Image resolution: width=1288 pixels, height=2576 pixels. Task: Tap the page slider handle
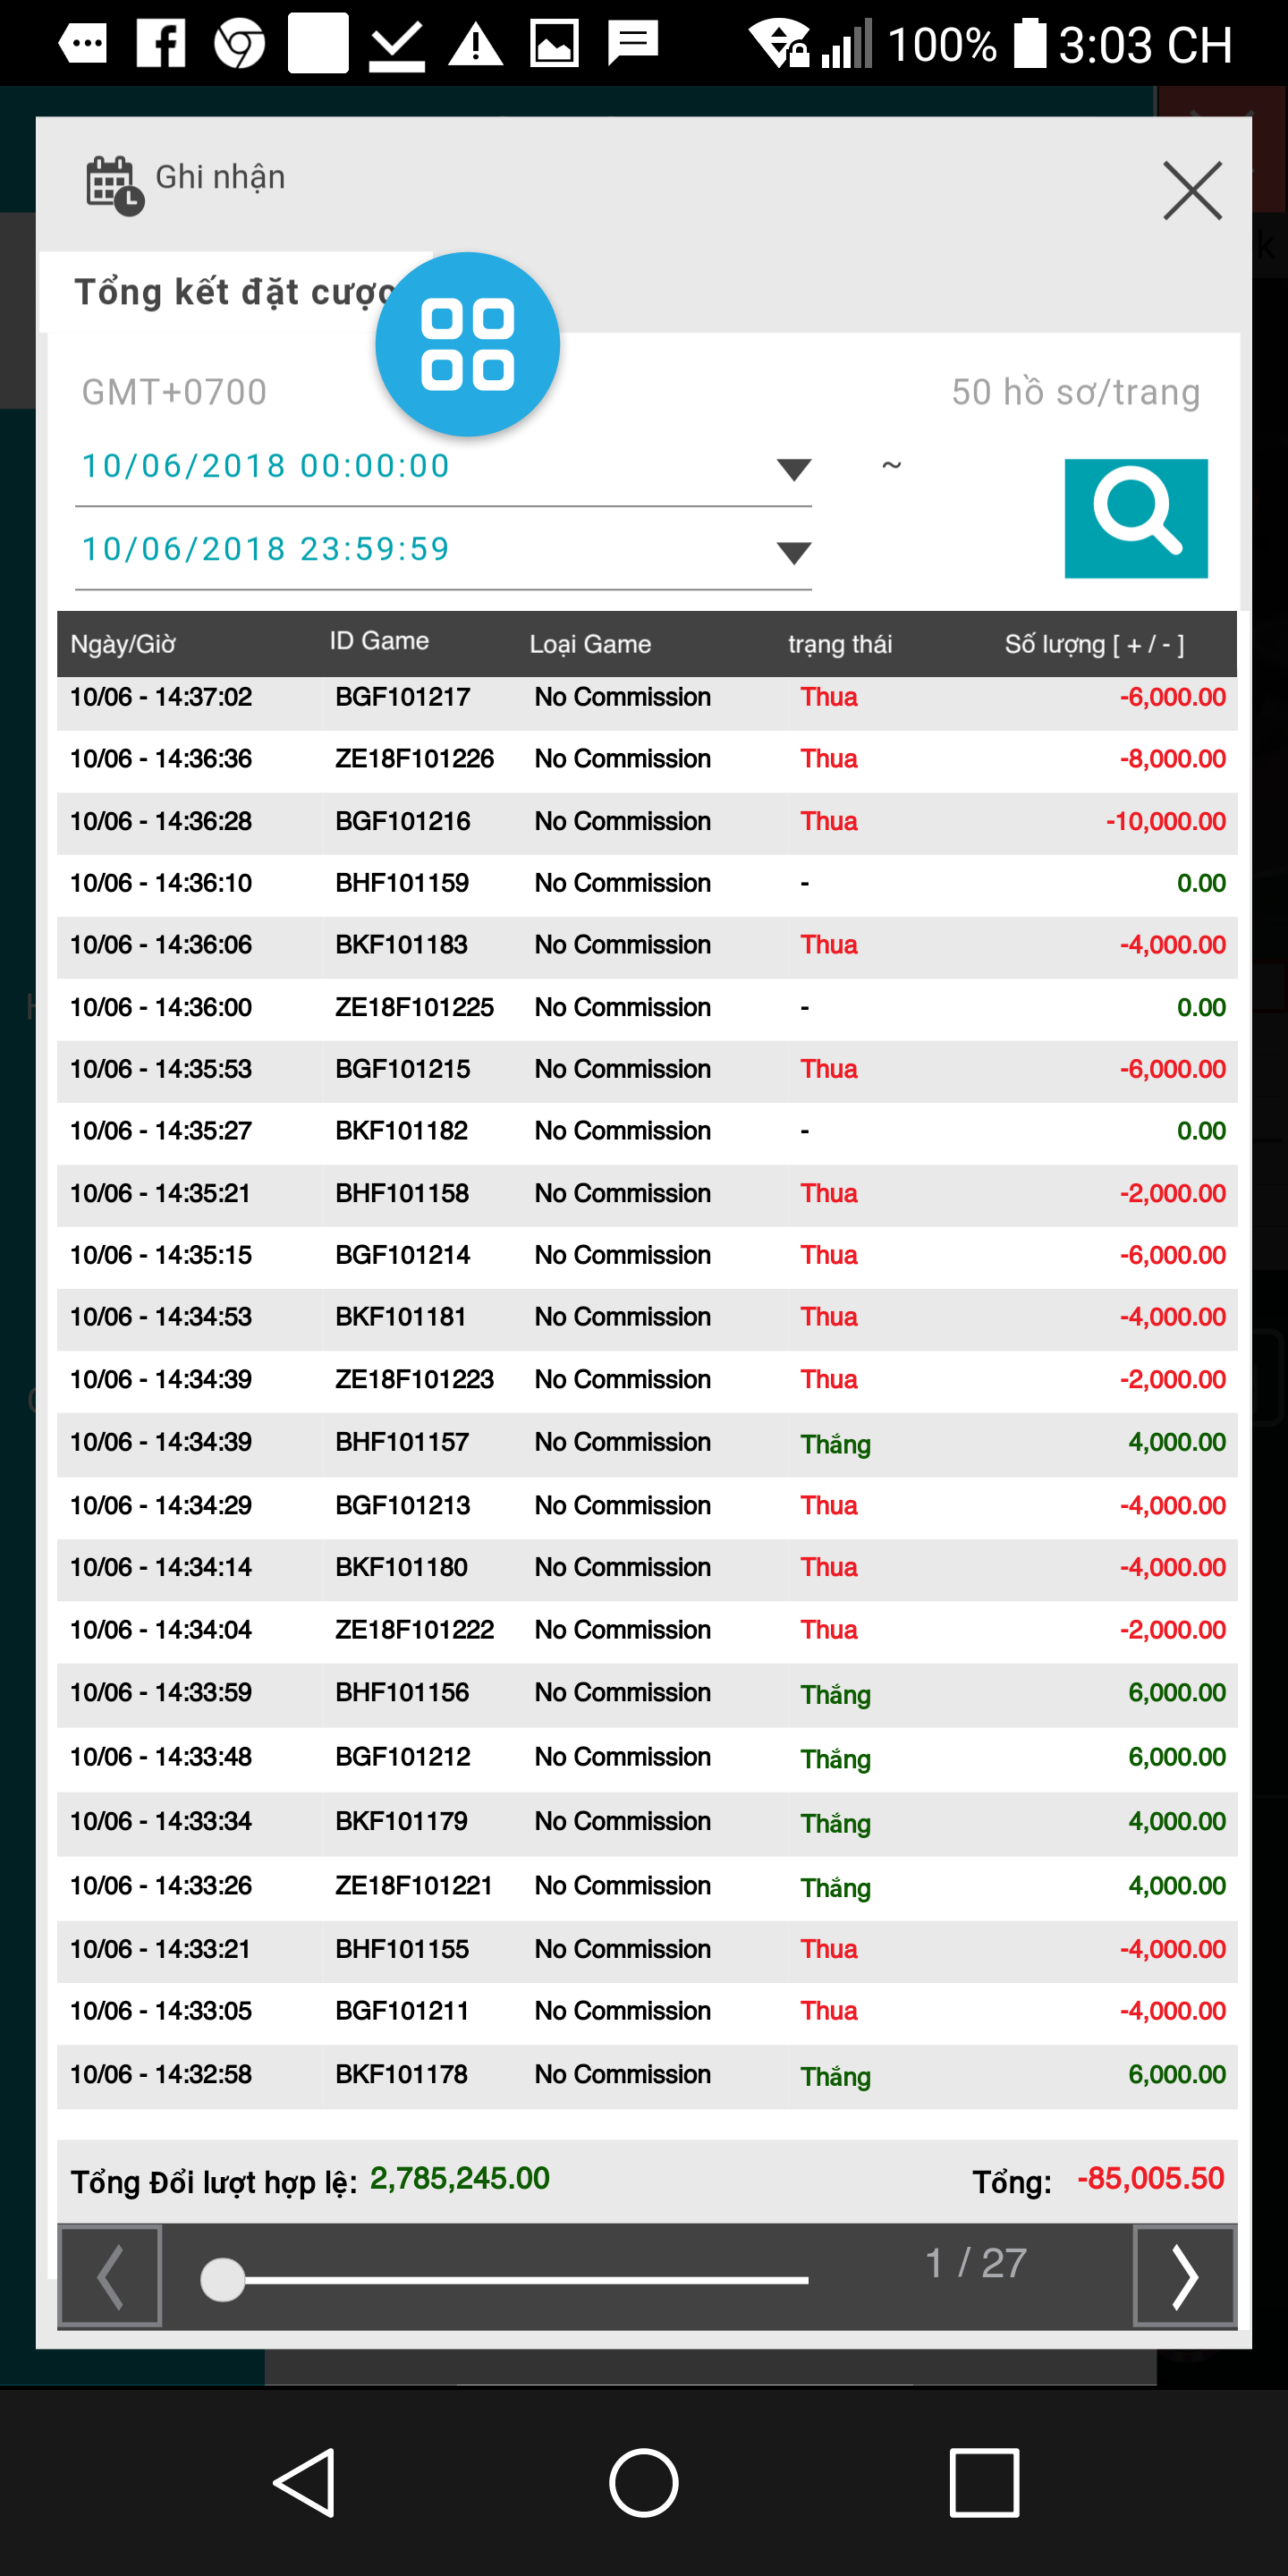[222, 2280]
